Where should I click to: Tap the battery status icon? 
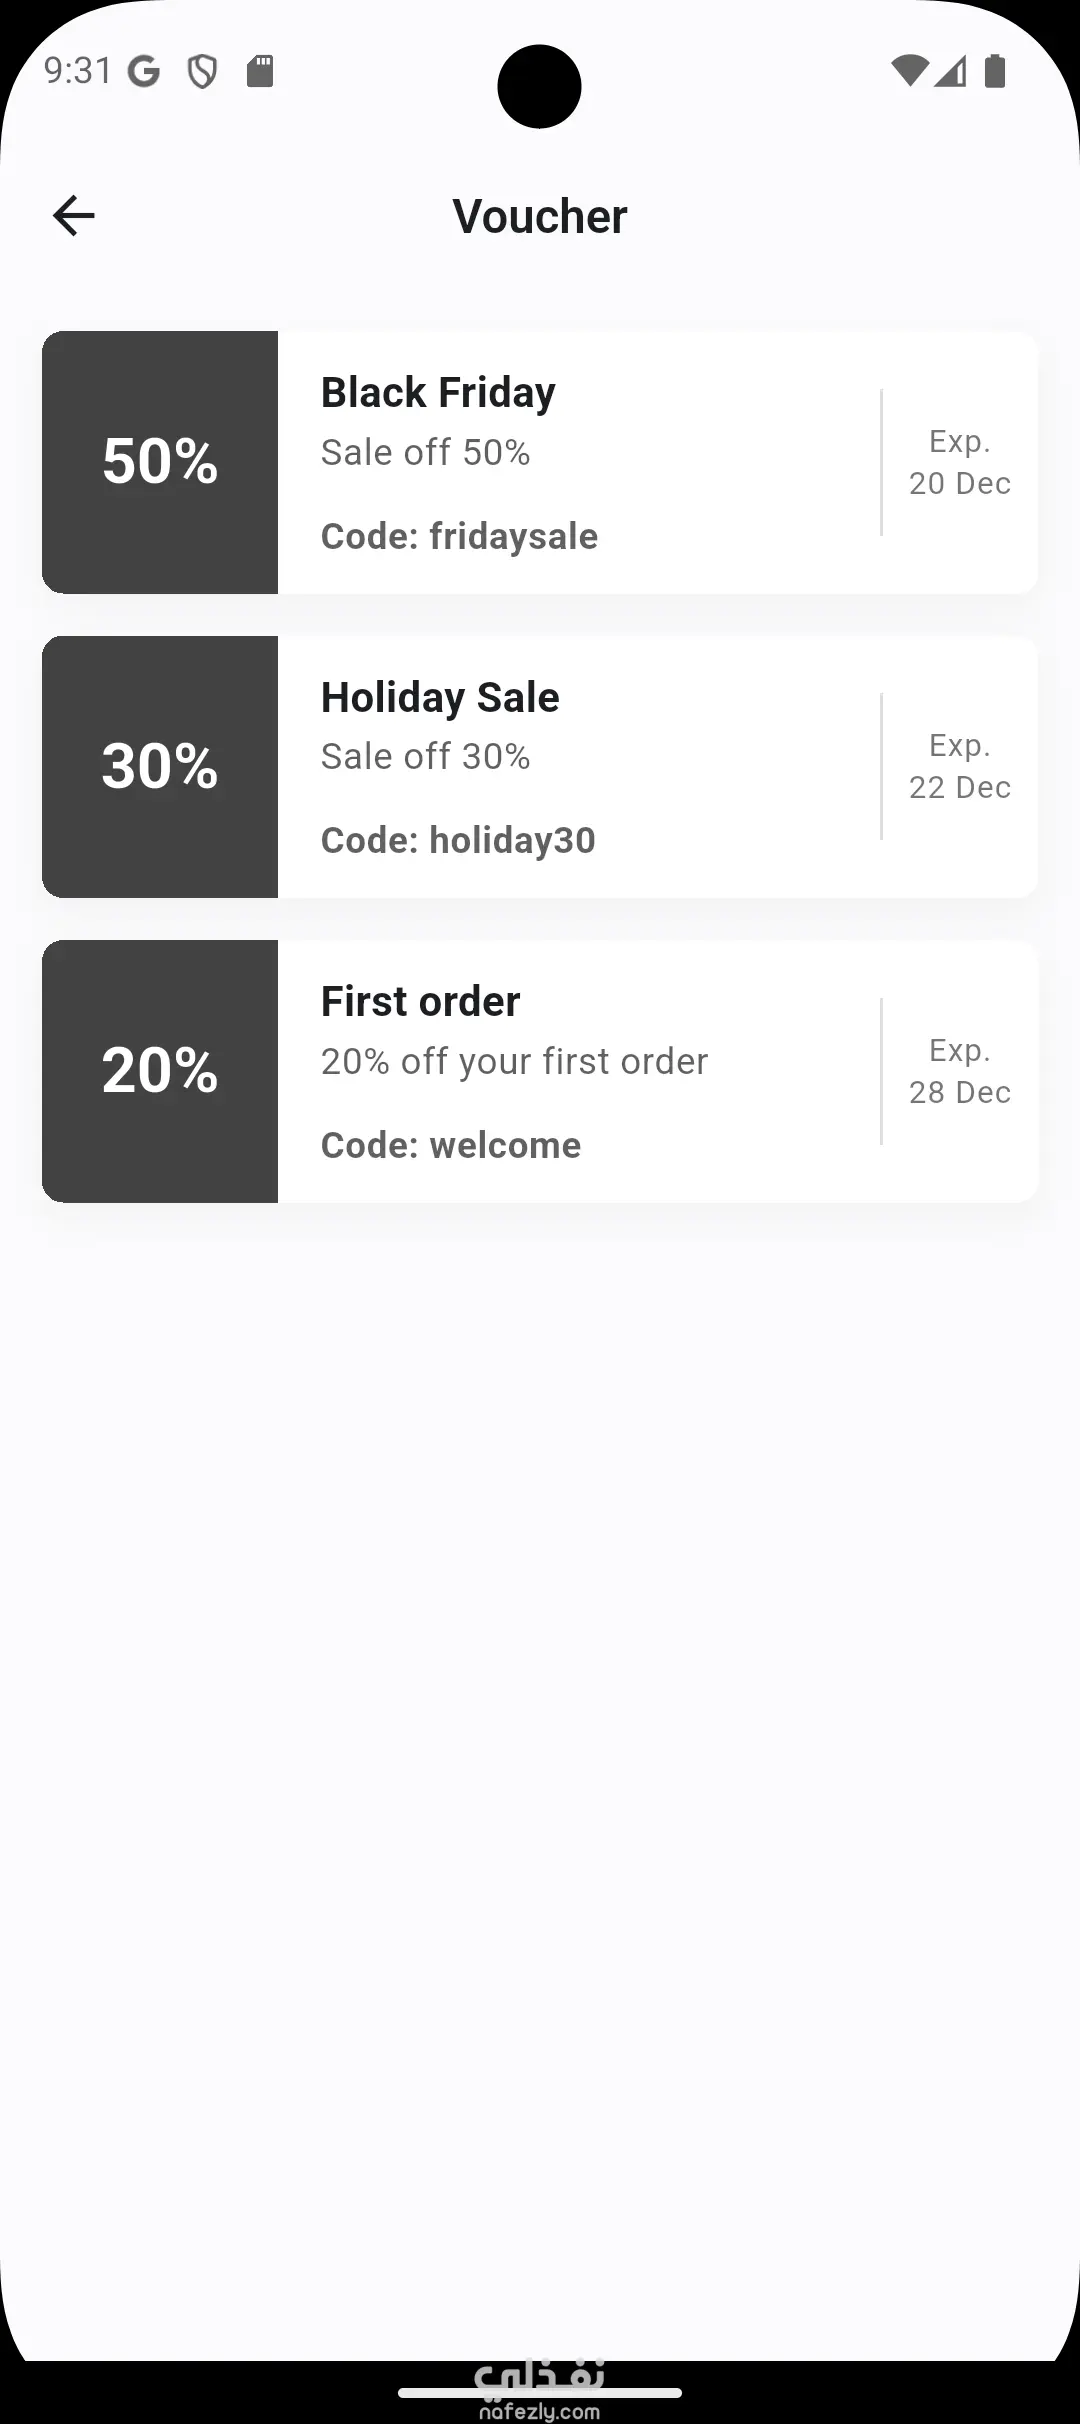pos(995,71)
